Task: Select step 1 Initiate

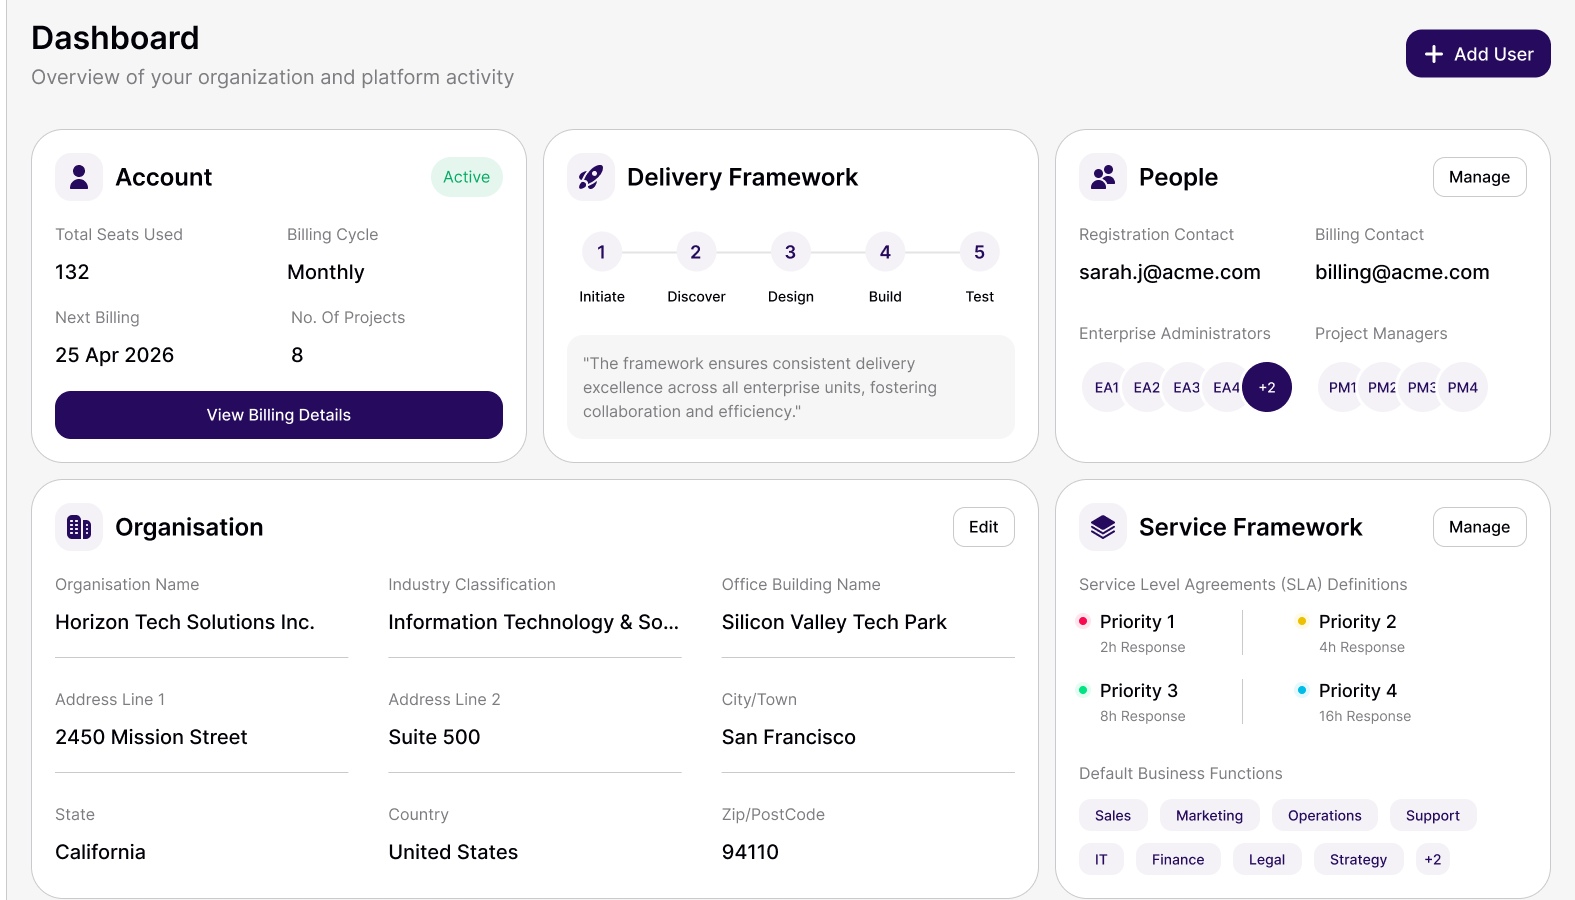Action: 602,252
